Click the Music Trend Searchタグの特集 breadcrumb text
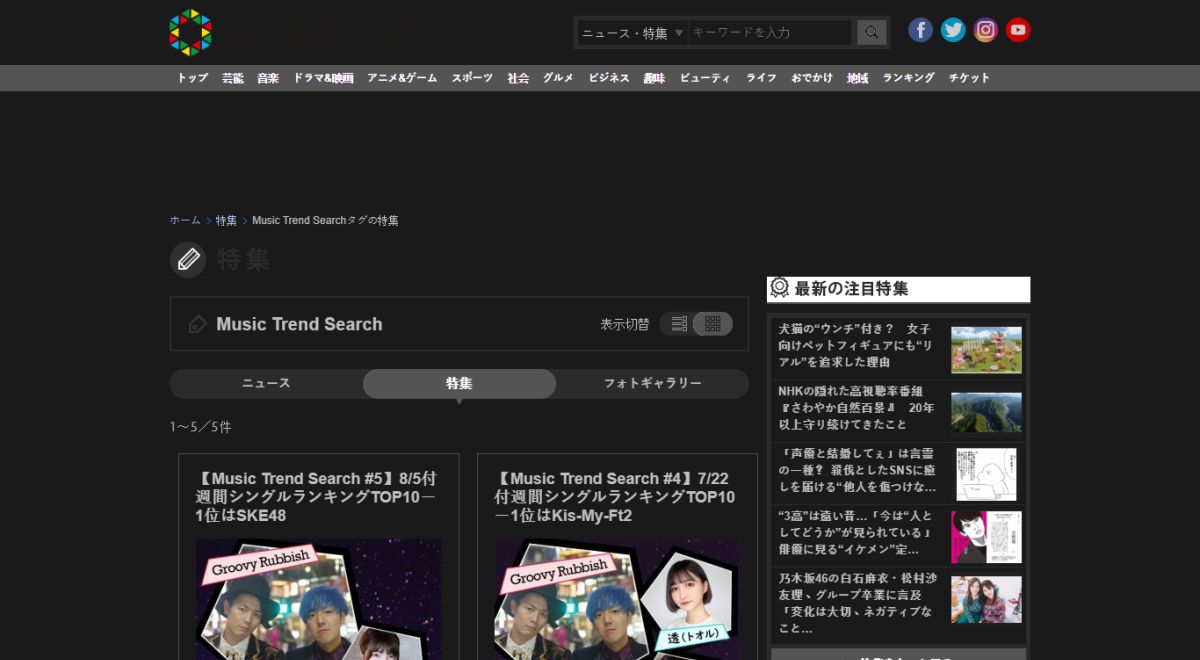This screenshot has height=660, width=1200. coord(325,220)
